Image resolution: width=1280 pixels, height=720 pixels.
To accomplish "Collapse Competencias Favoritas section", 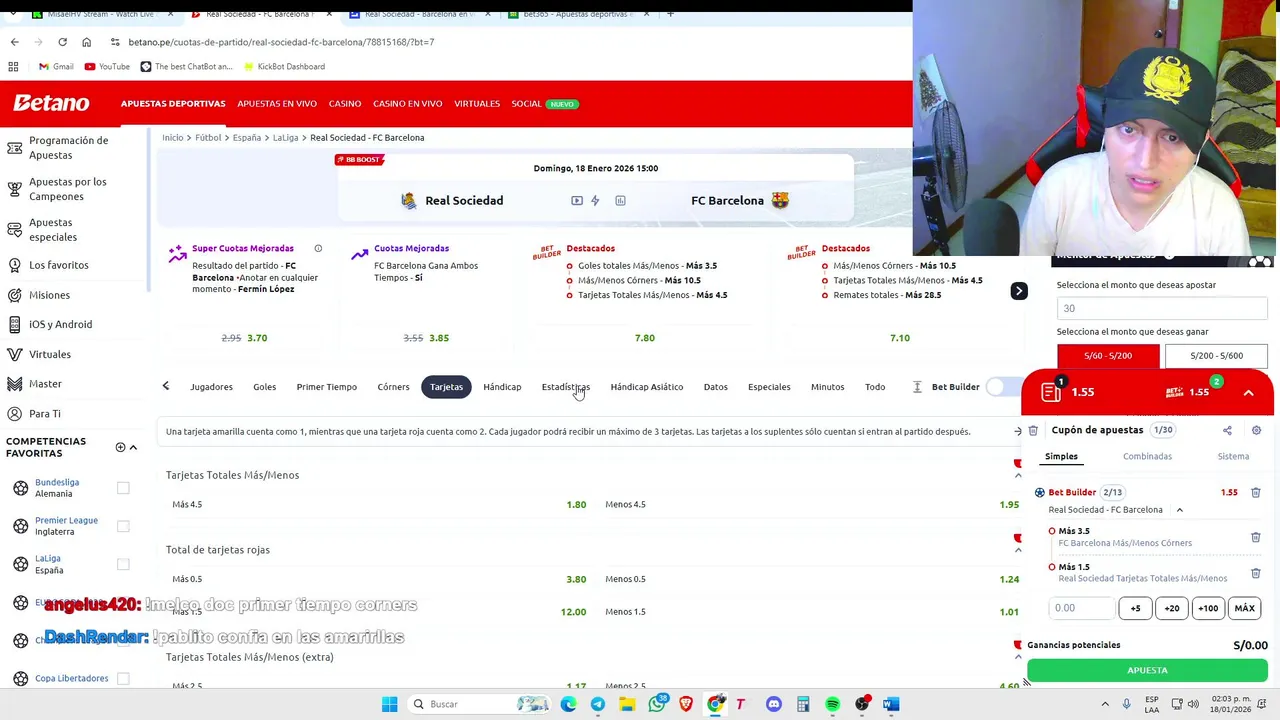I will [133, 447].
